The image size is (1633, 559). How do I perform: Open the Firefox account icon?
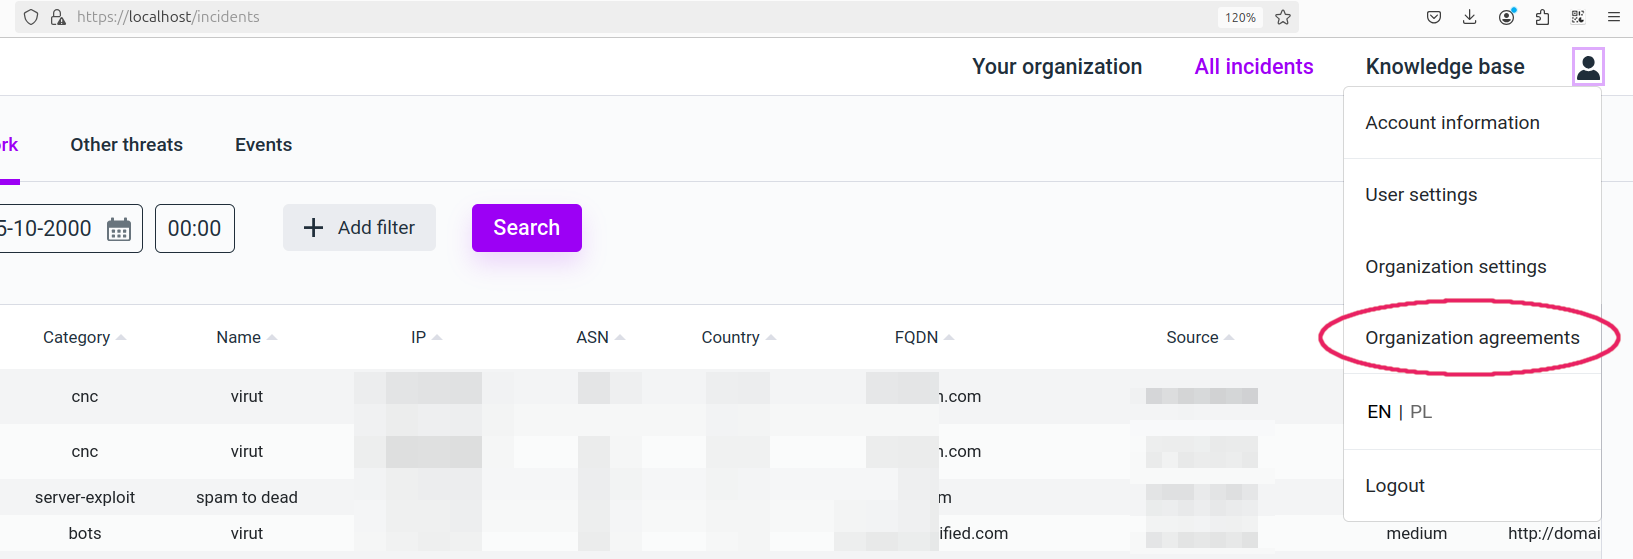(1506, 17)
